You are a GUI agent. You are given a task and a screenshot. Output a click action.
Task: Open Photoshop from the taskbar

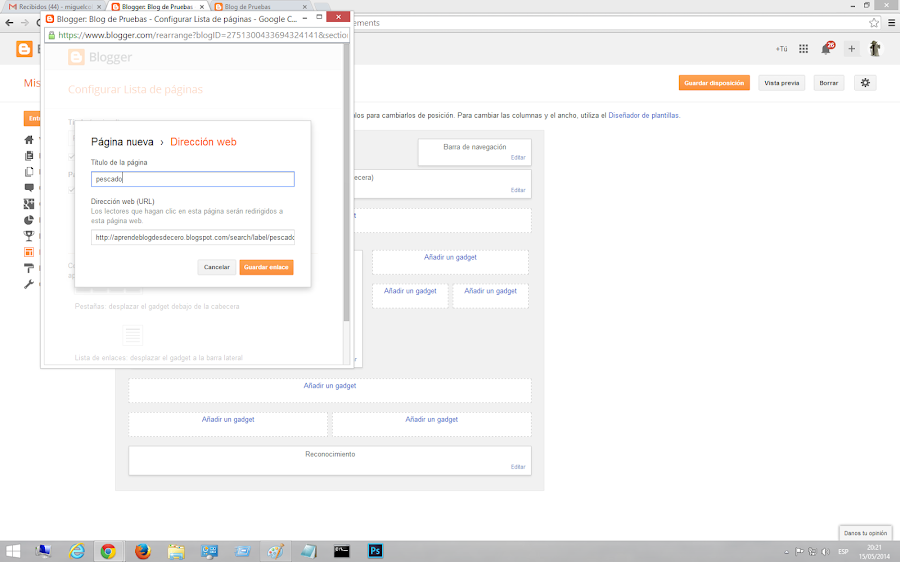pyautogui.click(x=375, y=551)
